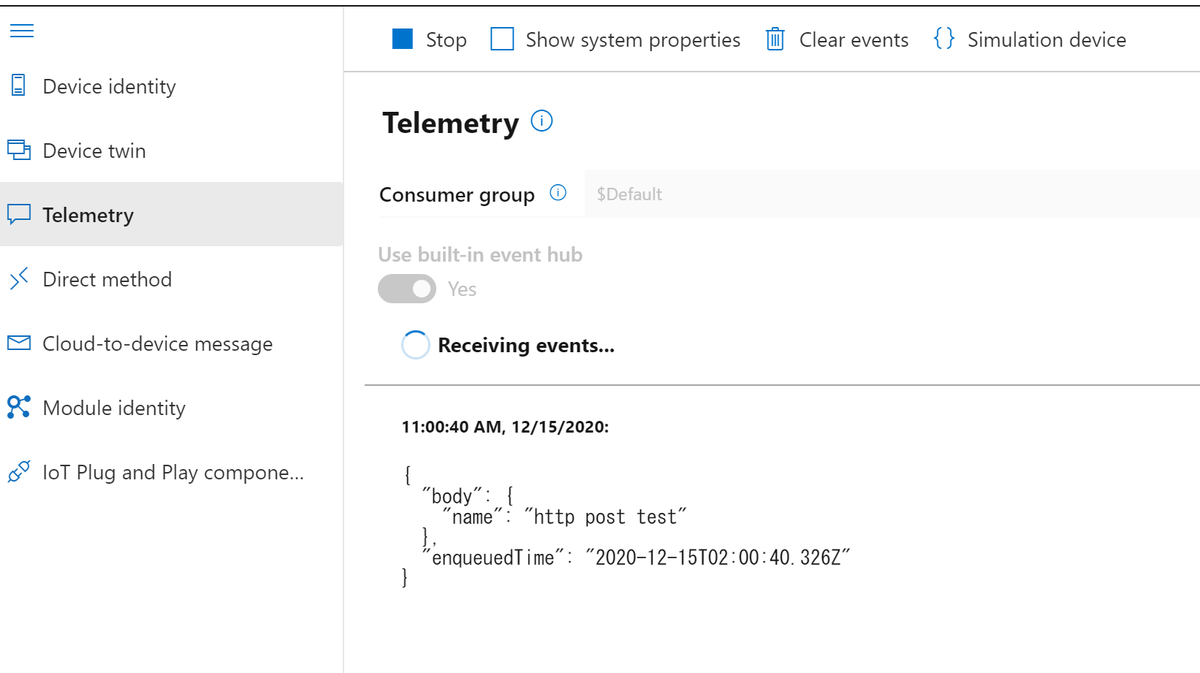
Task: Select the Telemetry menu item
Action: [x=171, y=214]
